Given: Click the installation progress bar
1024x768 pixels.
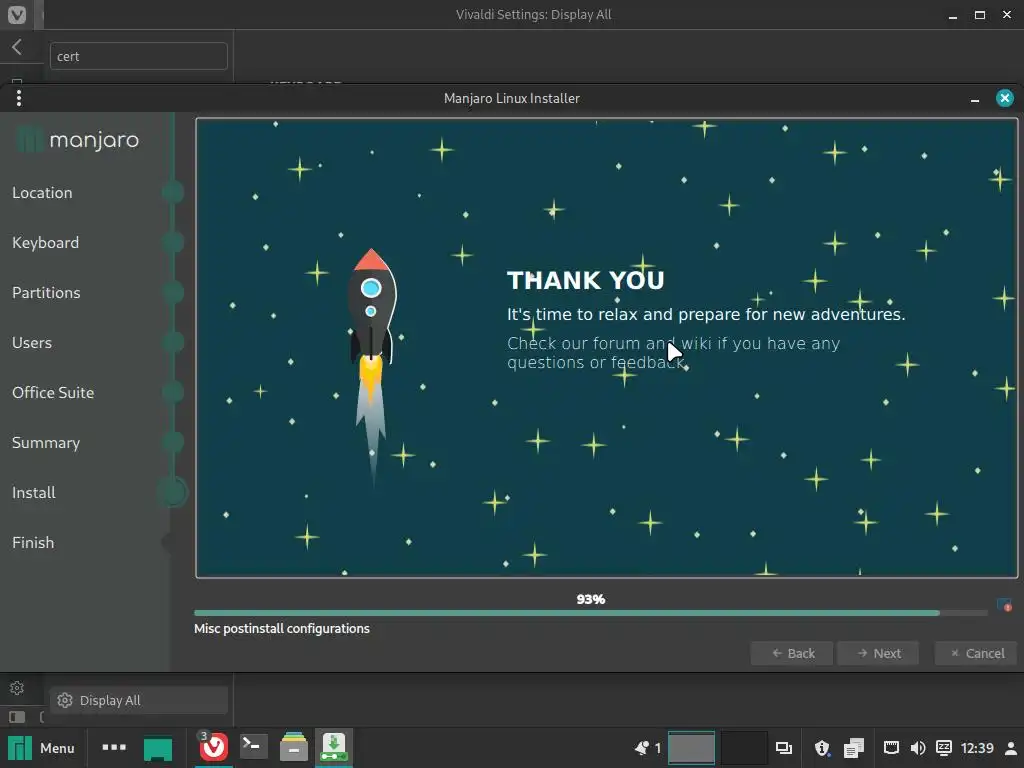Looking at the screenshot, I should click(590, 613).
